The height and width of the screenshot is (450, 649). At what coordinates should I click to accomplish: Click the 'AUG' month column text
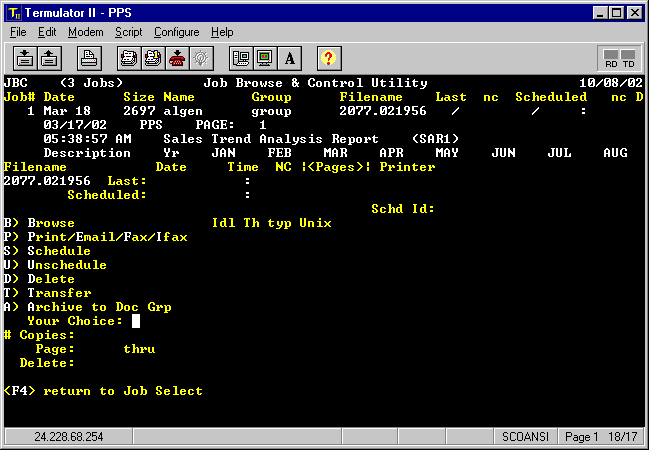tap(615, 153)
